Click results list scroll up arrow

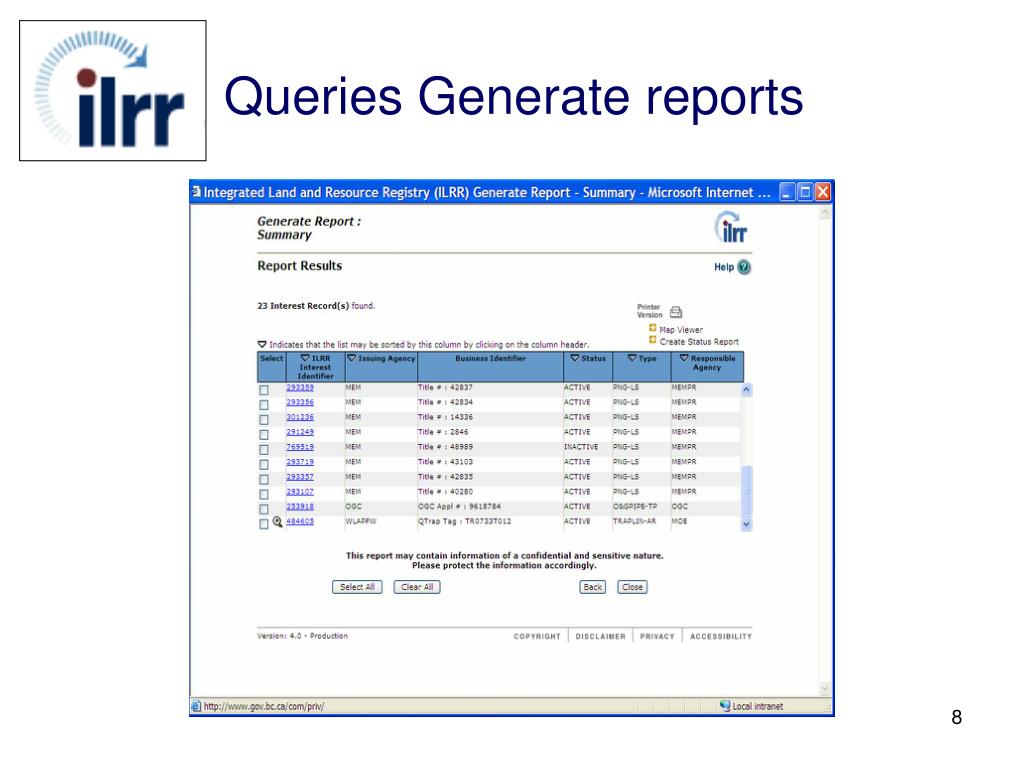[x=746, y=389]
